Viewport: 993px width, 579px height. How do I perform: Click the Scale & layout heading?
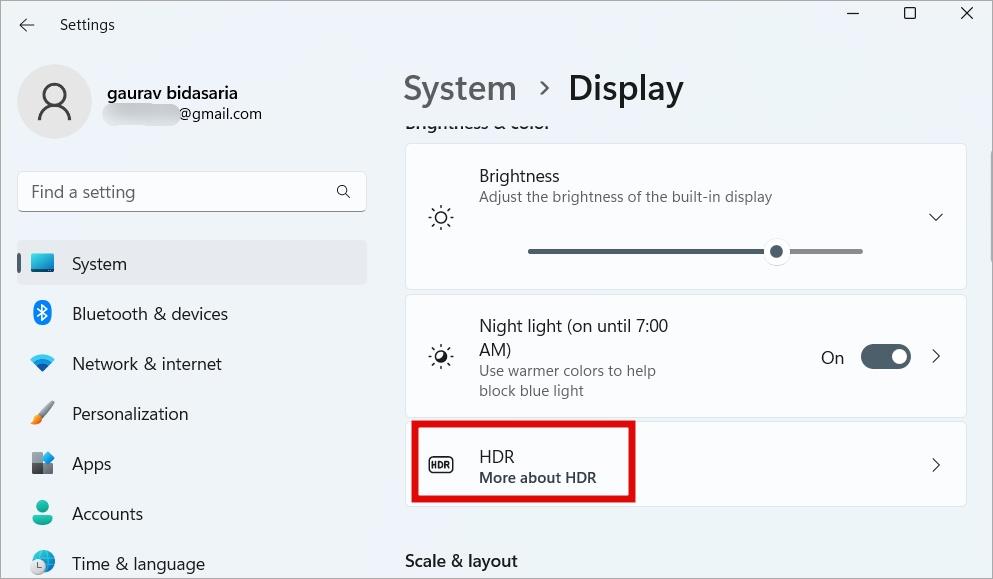tap(461, 561)
